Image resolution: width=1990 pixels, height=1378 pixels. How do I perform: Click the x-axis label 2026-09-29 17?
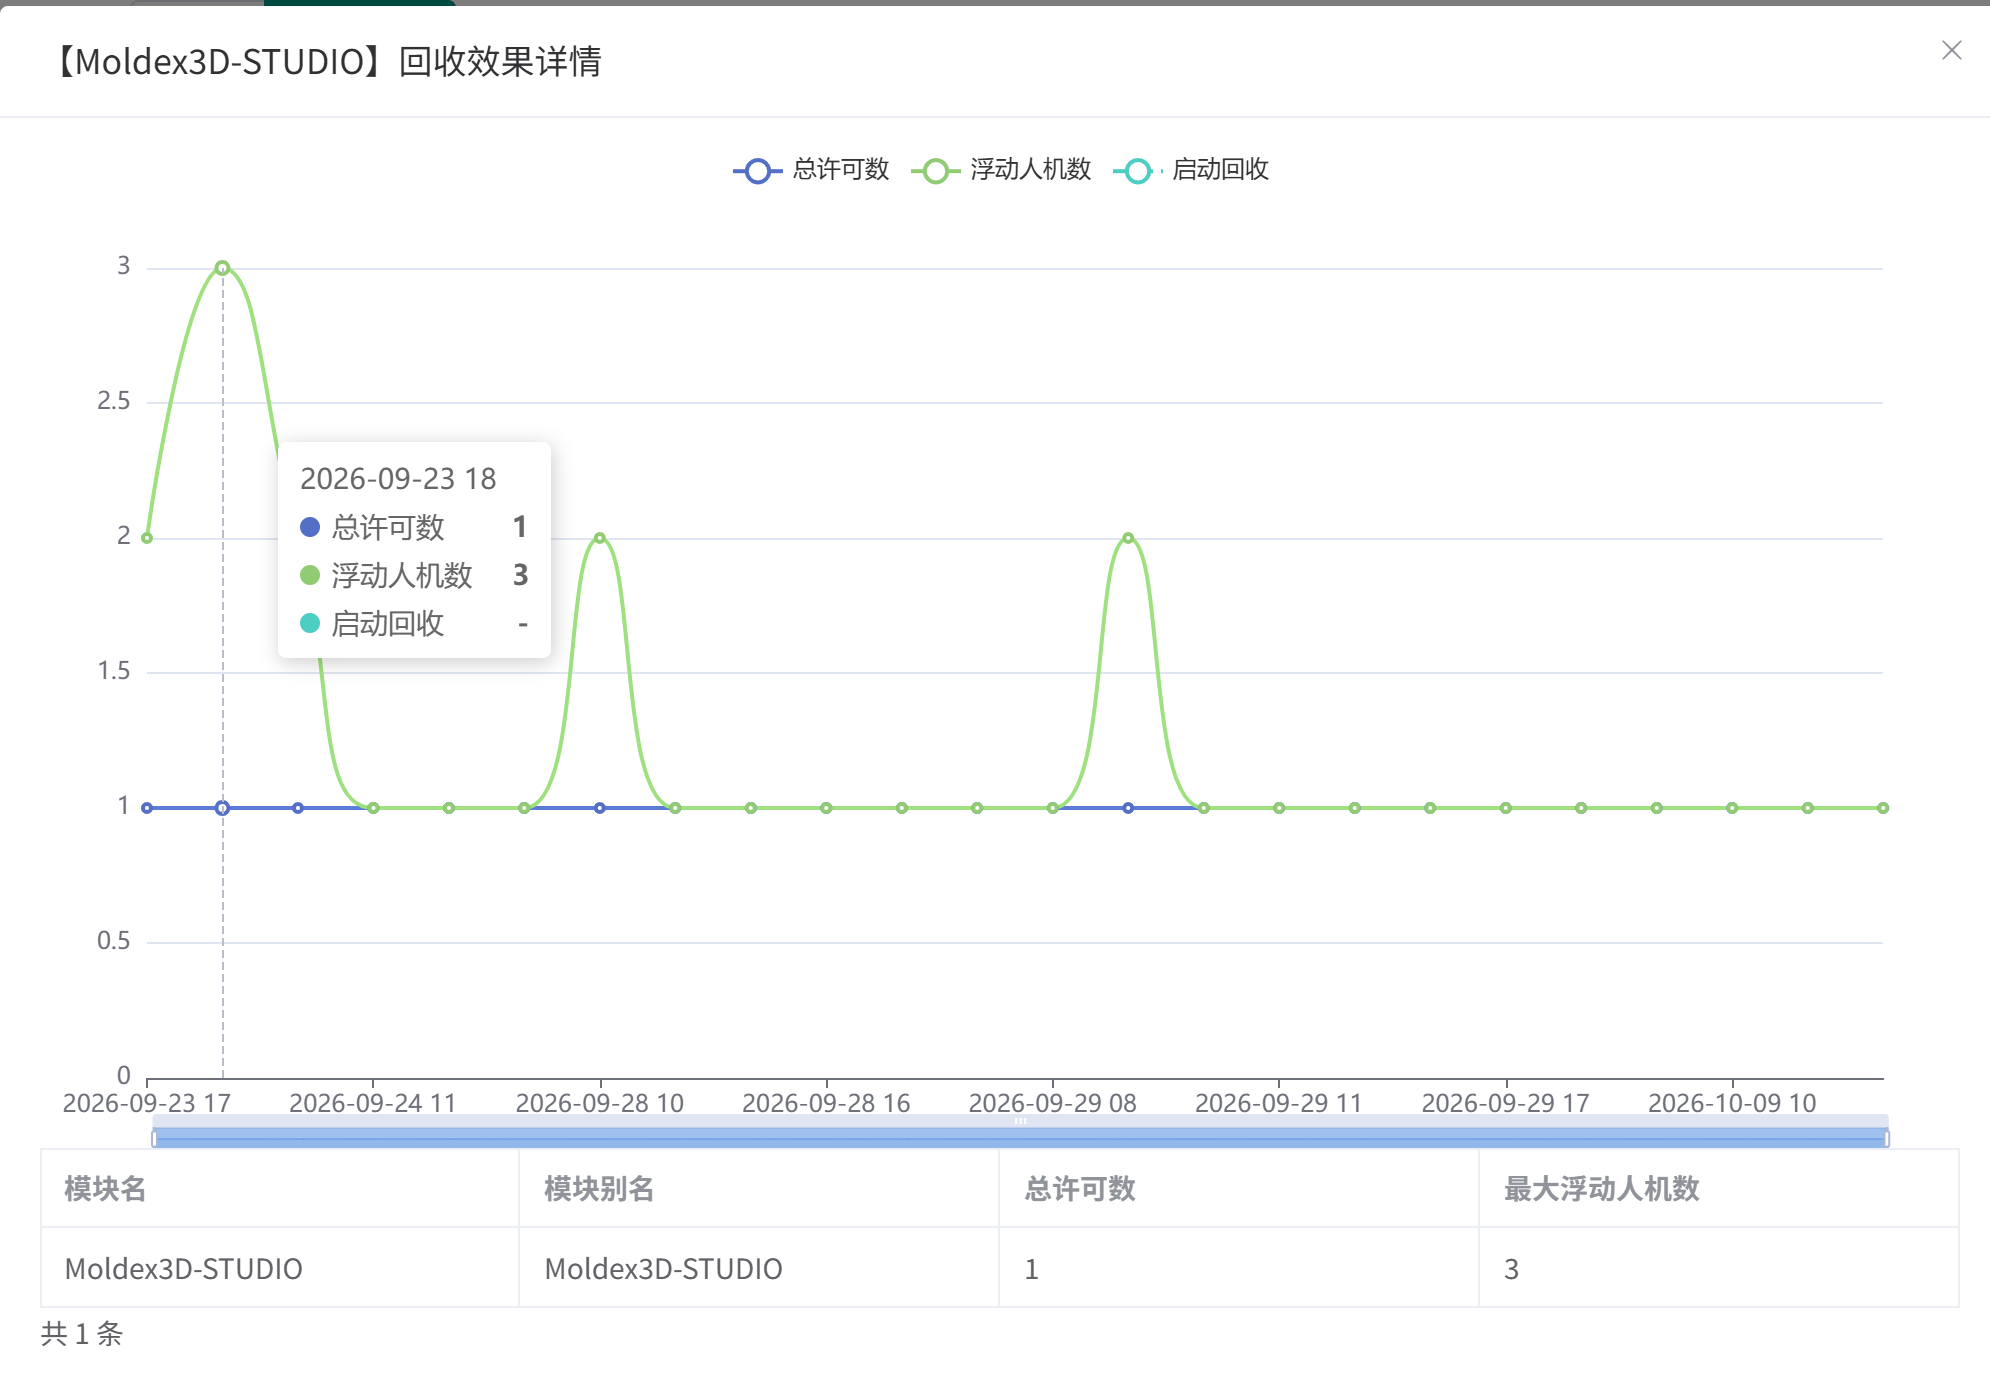[x=1505, y=1103]
